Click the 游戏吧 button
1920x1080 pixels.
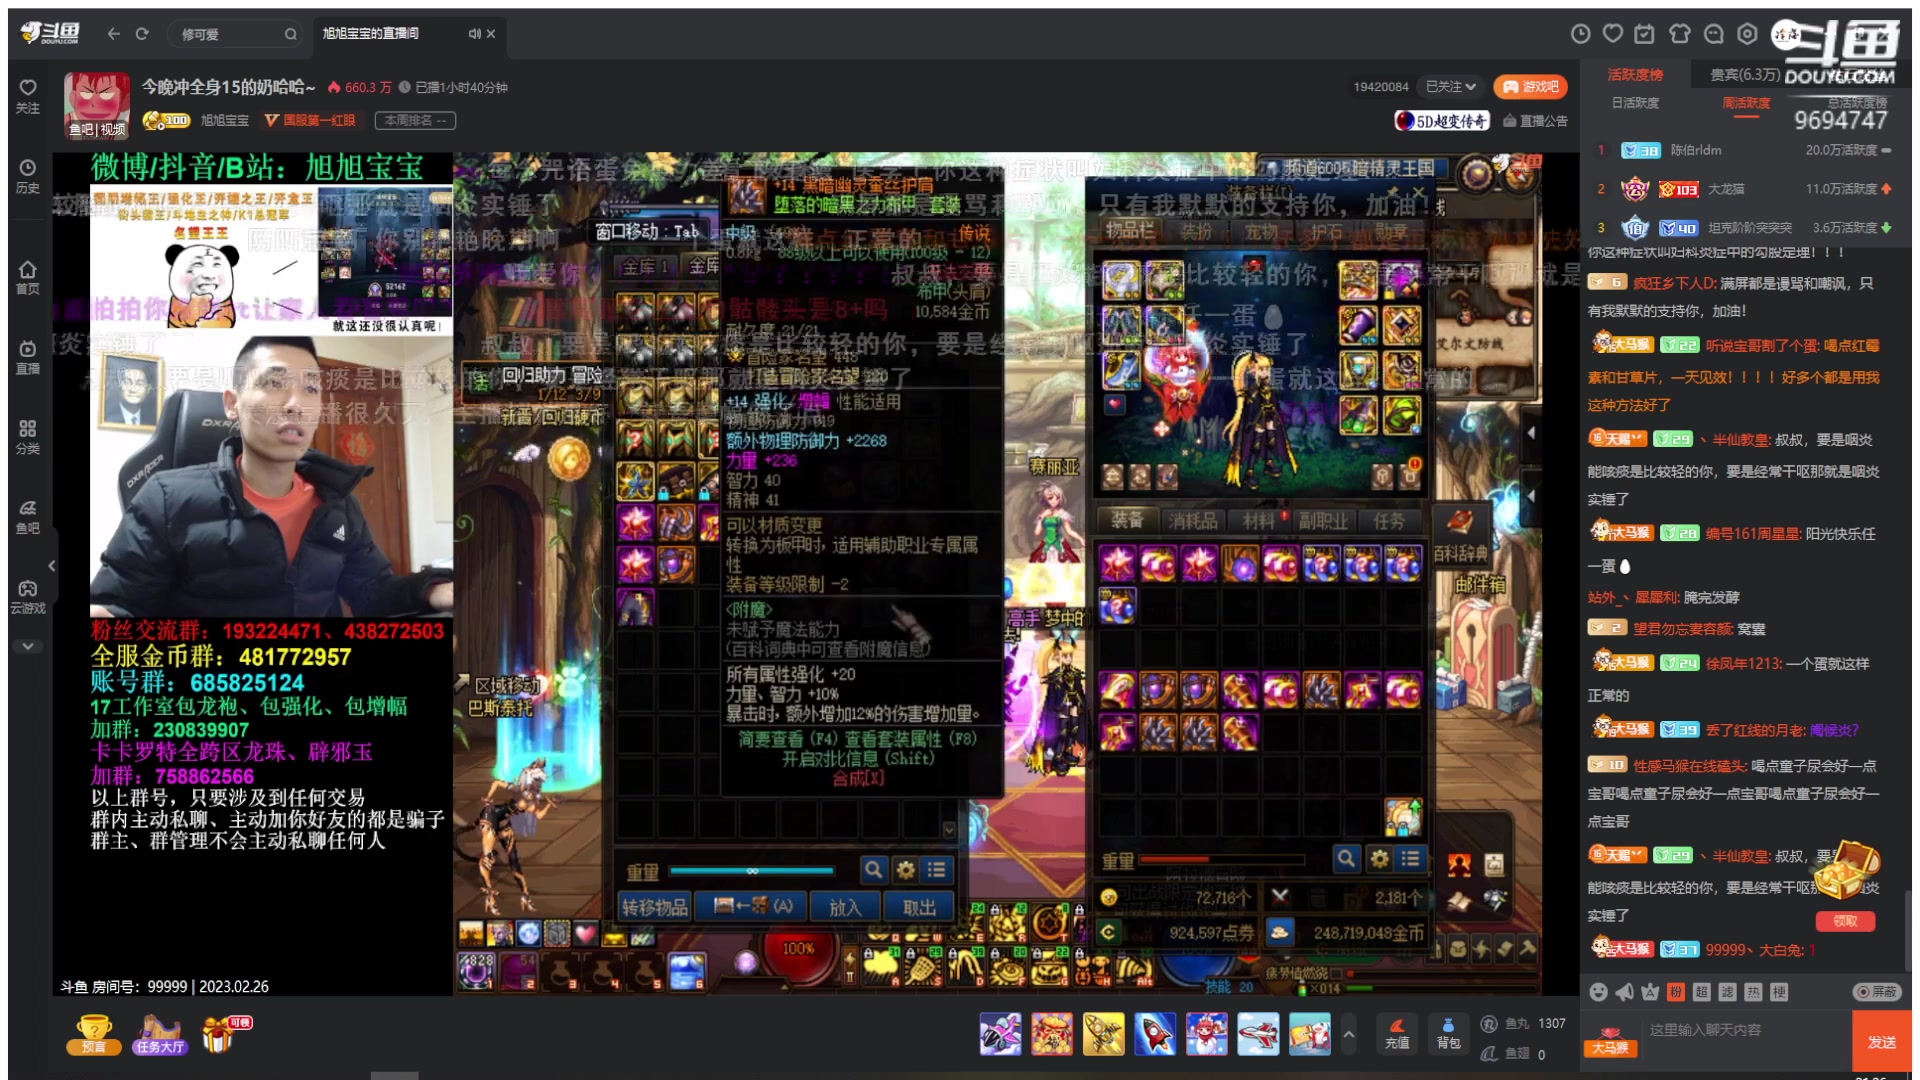pyautogui.click(x=1530, y=87)
